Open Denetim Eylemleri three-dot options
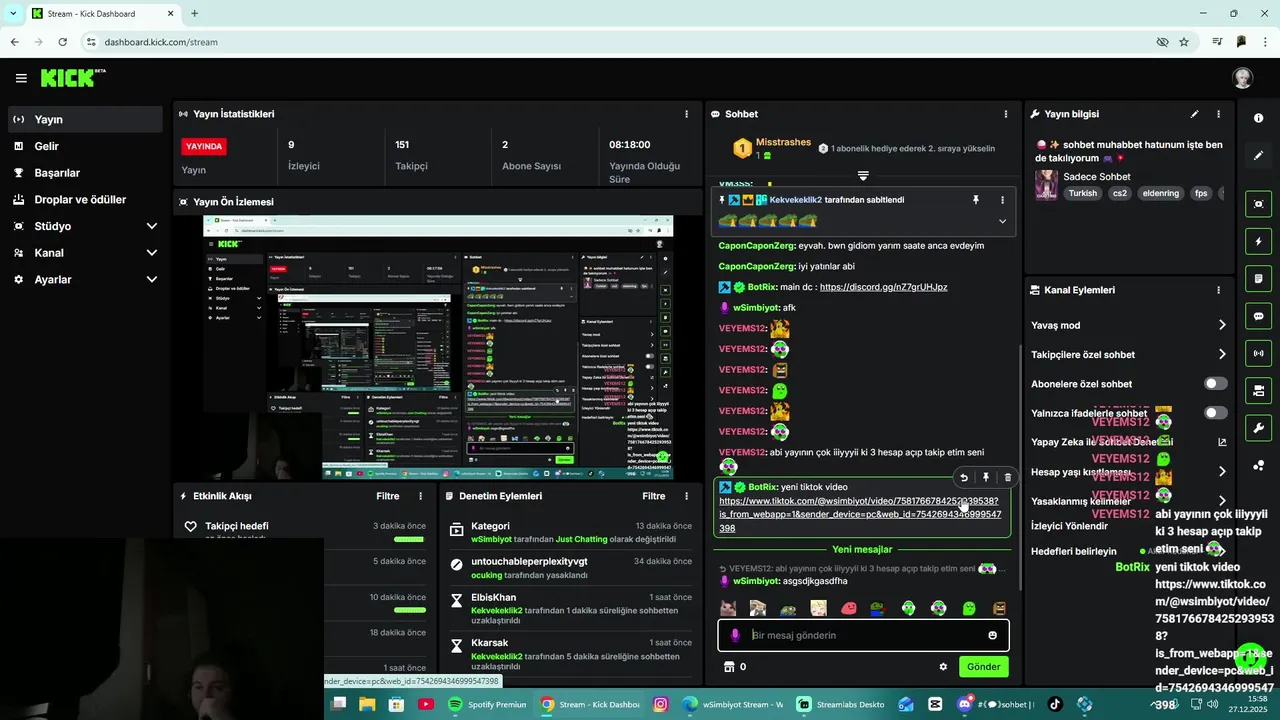The width and height of the screenshot is (1280, 720). (686, 496)
